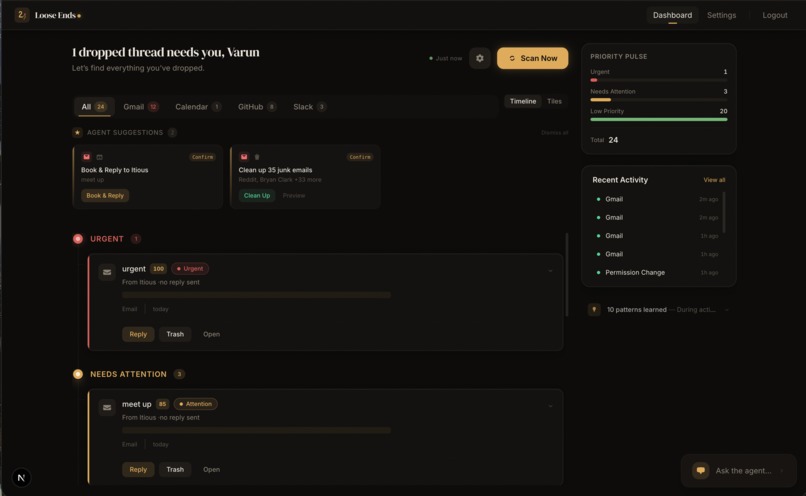This screenshot has width=806, height=496.
Task: Expand the meet up card chevron
Action: pyautogui.click(x=550, y=406)
